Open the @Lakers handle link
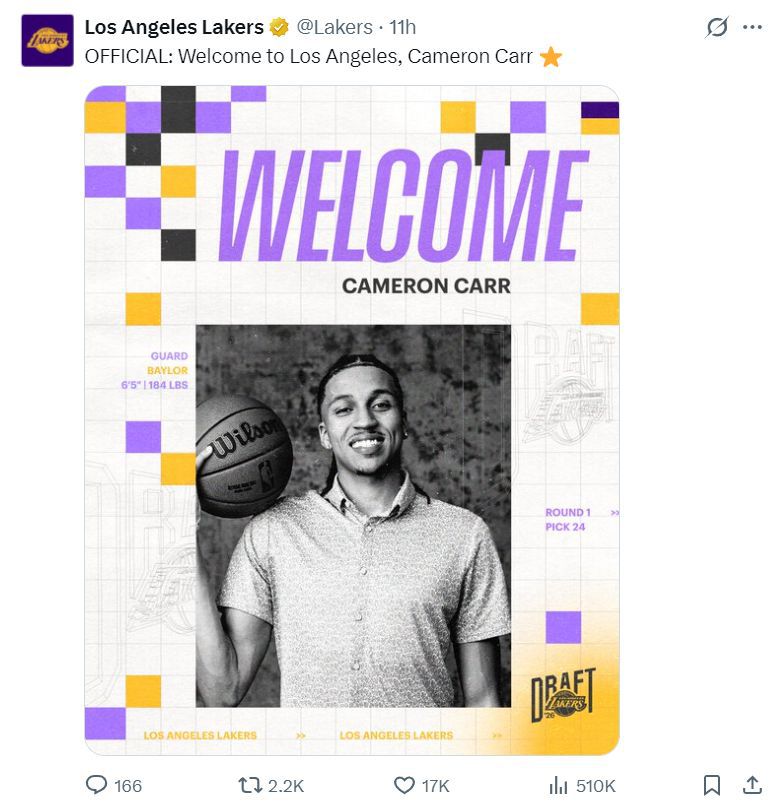The width and height of the screenshot is (778, 808). pyautogui.click(x=334, y=27)
